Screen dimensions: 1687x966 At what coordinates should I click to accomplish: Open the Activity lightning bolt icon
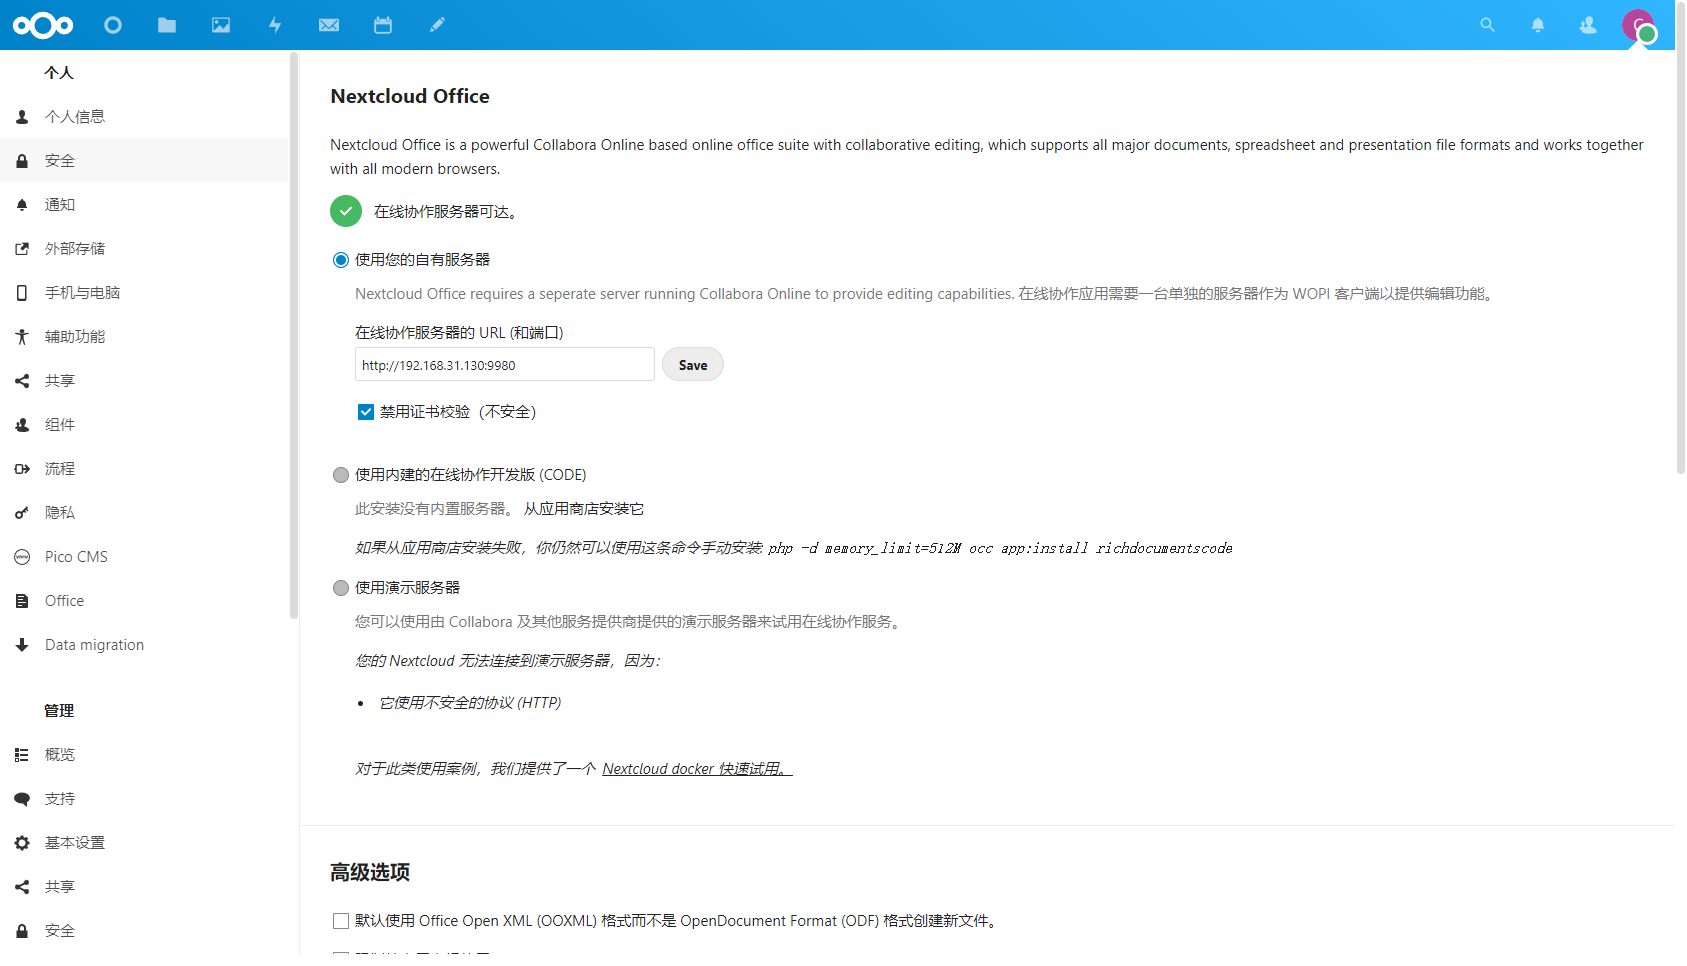pyautogui.click(x=275, y=25)
